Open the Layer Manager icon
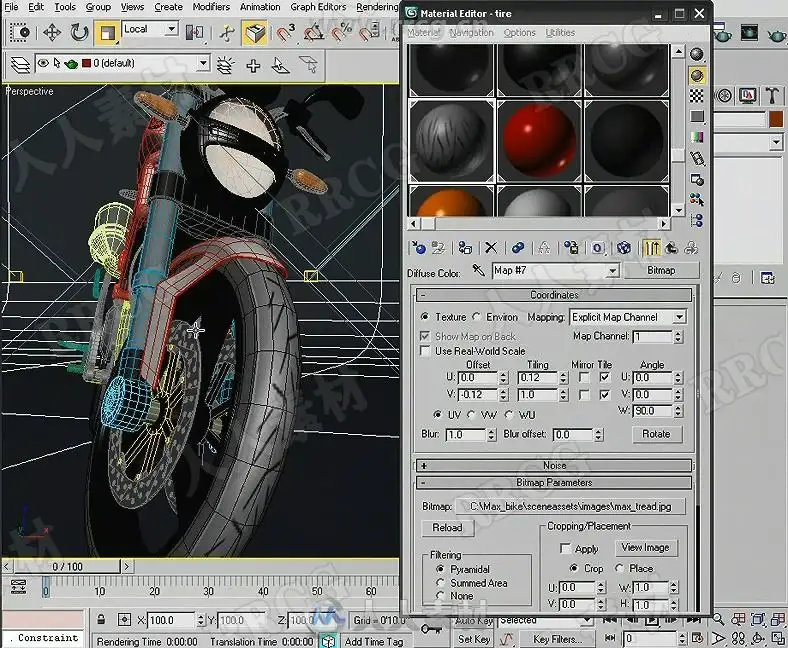788x648 pixels. 19,65
